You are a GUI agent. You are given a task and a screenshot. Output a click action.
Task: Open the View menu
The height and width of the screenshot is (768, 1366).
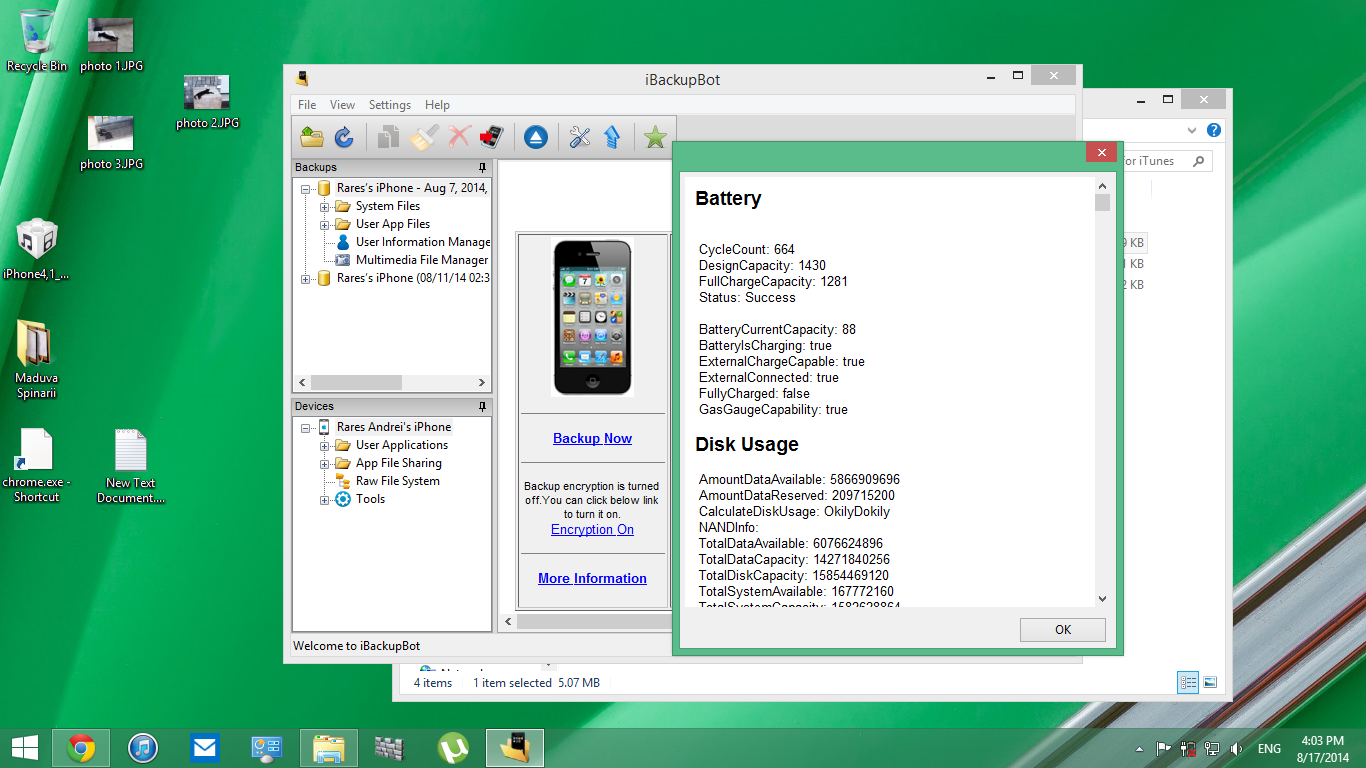342,105
